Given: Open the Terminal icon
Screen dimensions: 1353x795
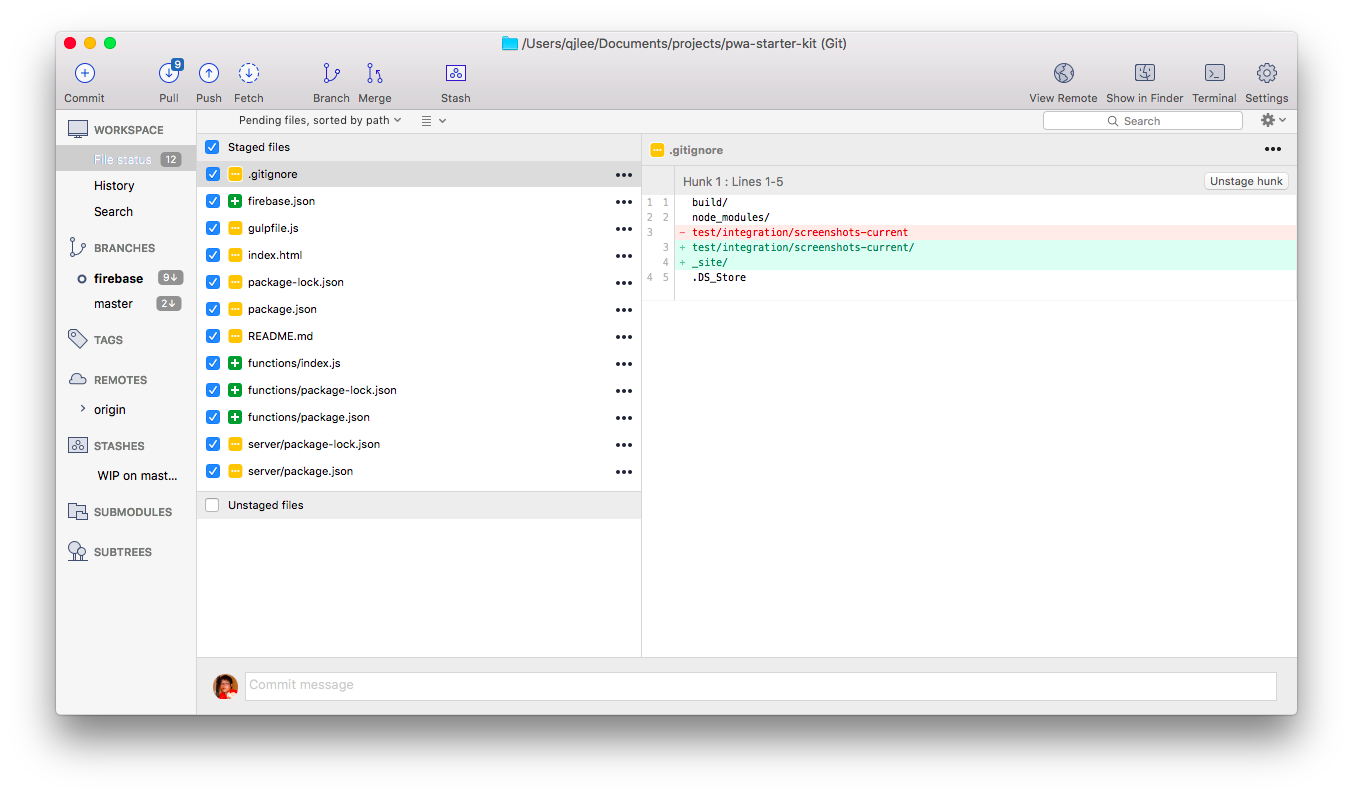Looking at the screenshot, I should click(x=1215, y=73).
